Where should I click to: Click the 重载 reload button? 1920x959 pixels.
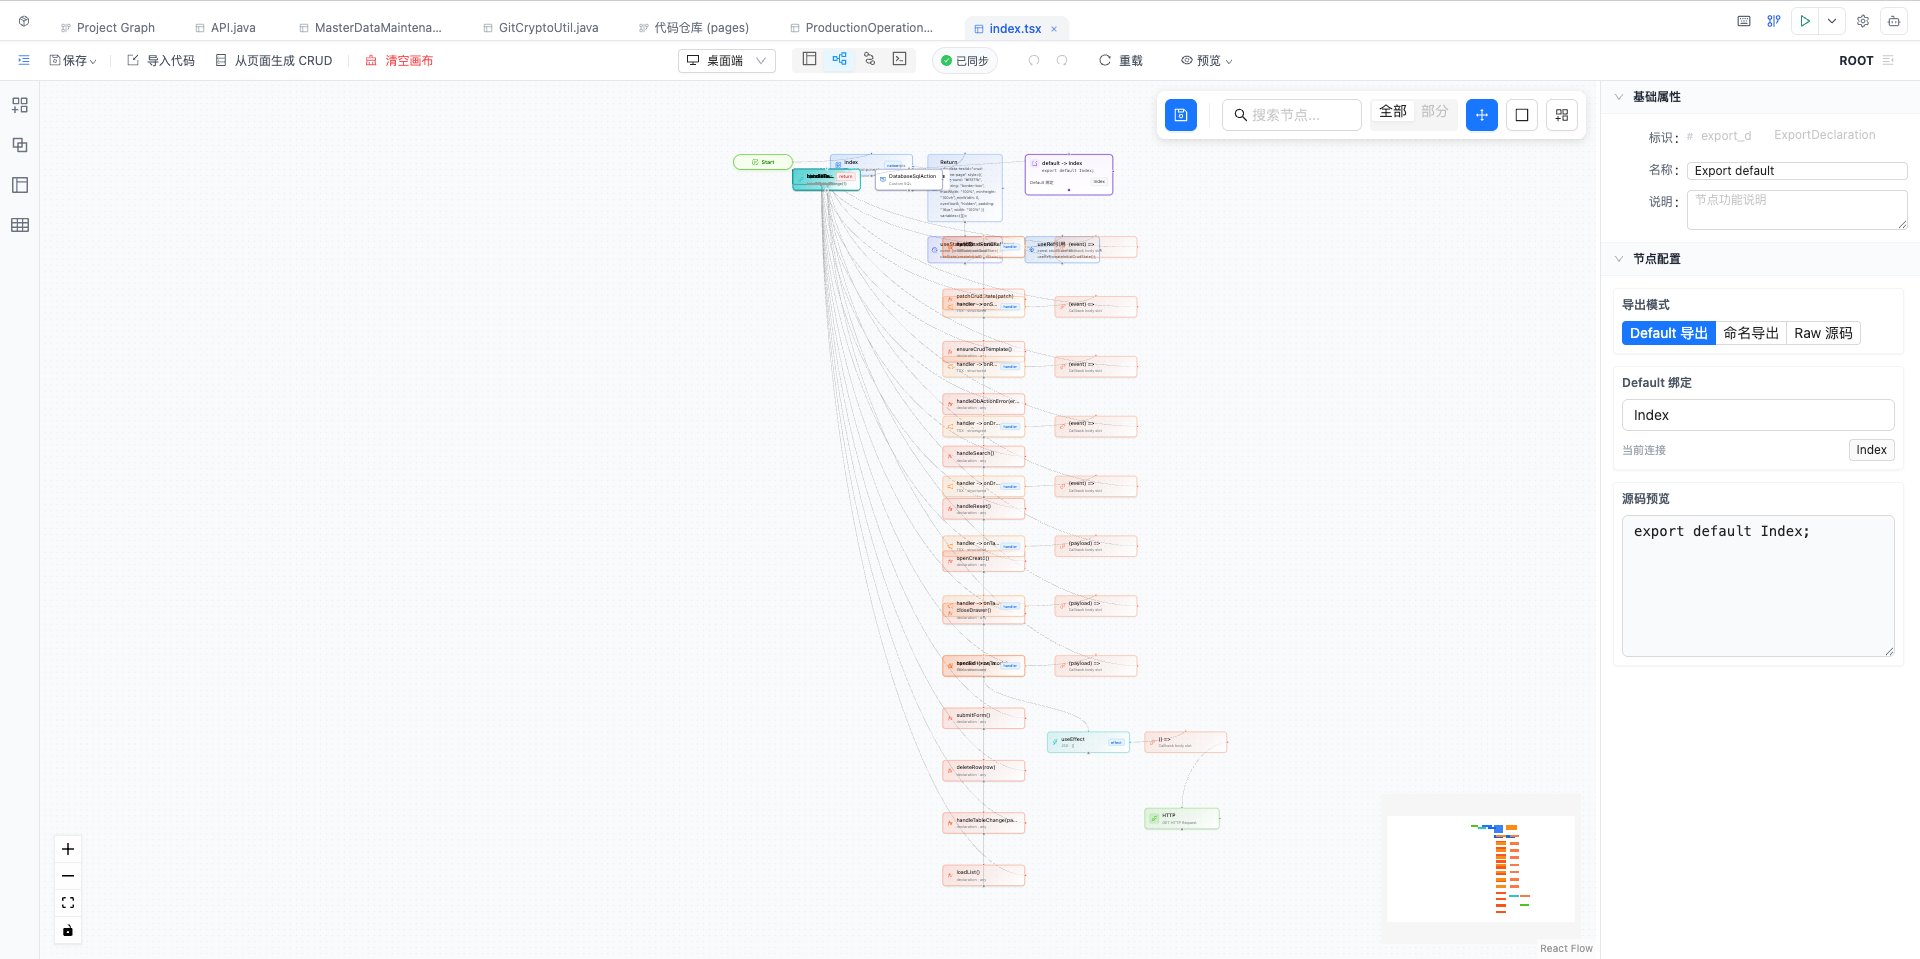click(x=1121, y=61)
